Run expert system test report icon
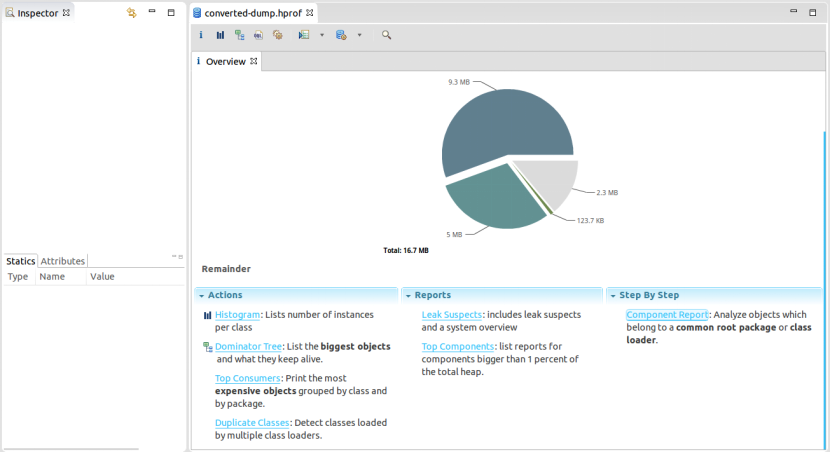This screenshot has height=453, width=830. [304, 35]
